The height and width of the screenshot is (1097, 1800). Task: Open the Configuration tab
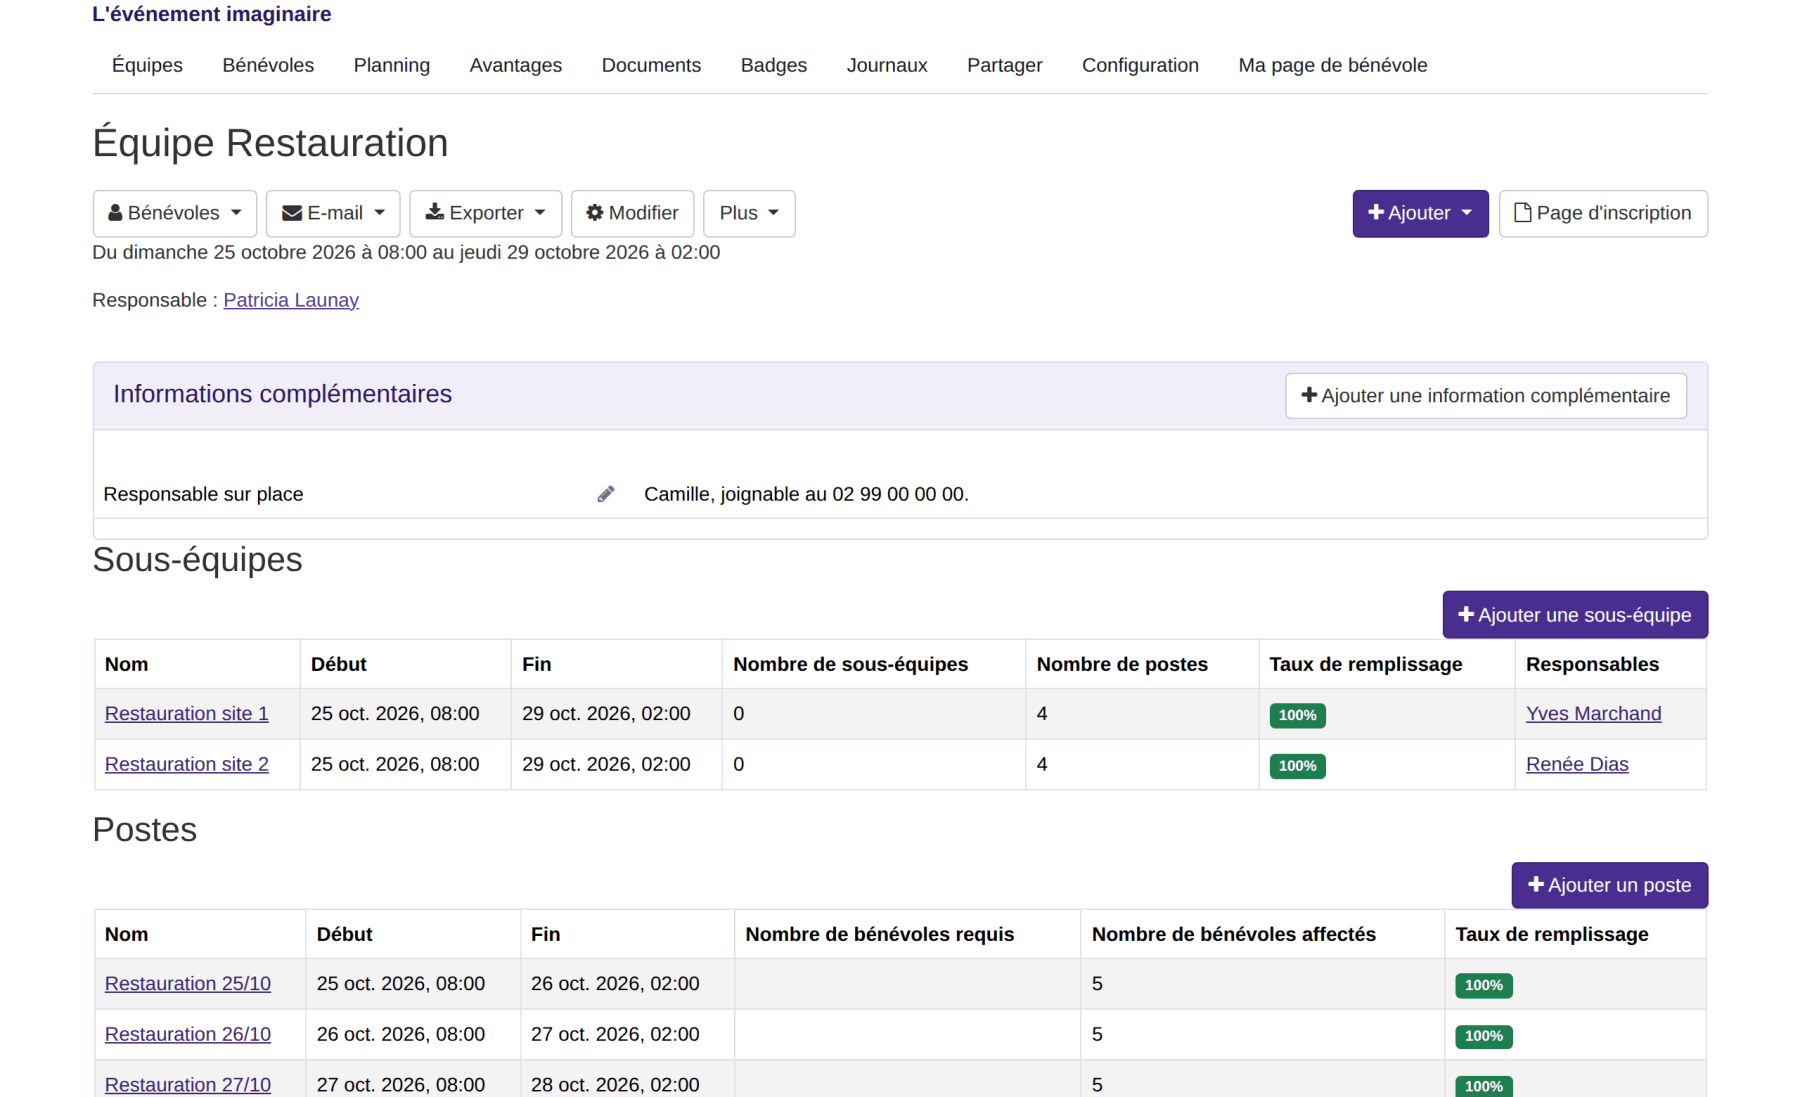pos(1140,65)
